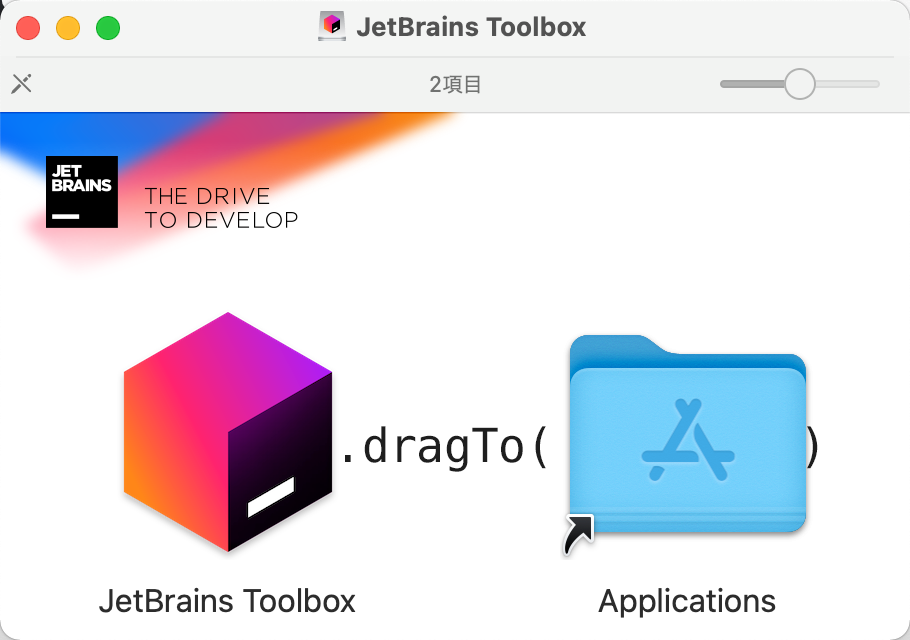The image size is (910, 640).
Task: Click the disk image icon in the title bar
Action: tap(332, 27)
